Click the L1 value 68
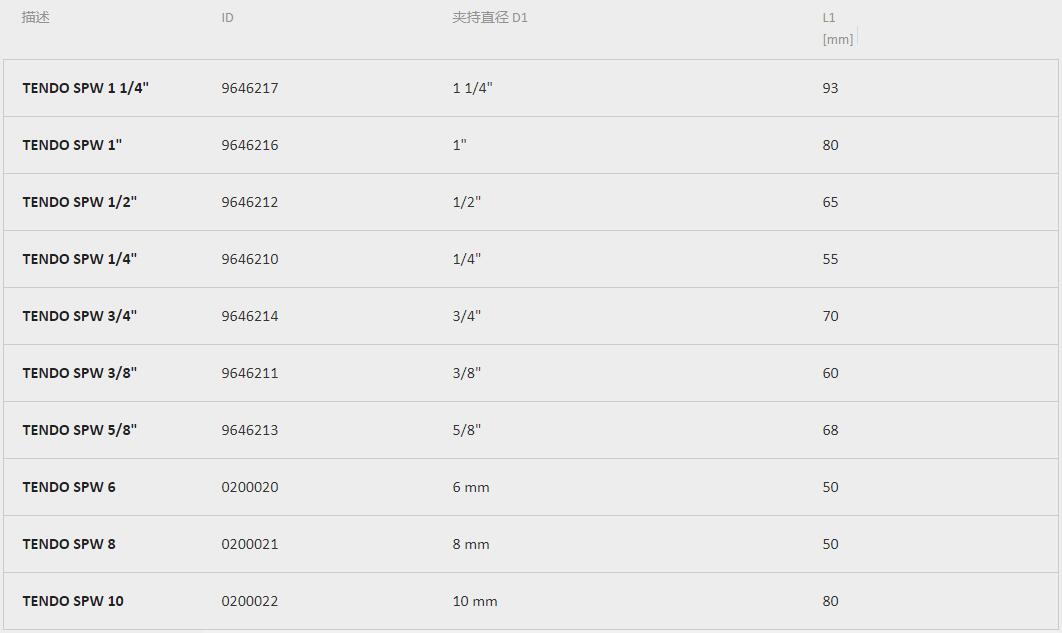Image resolution: width=1062 pixels, height=633 pixels. coord(830,430)
